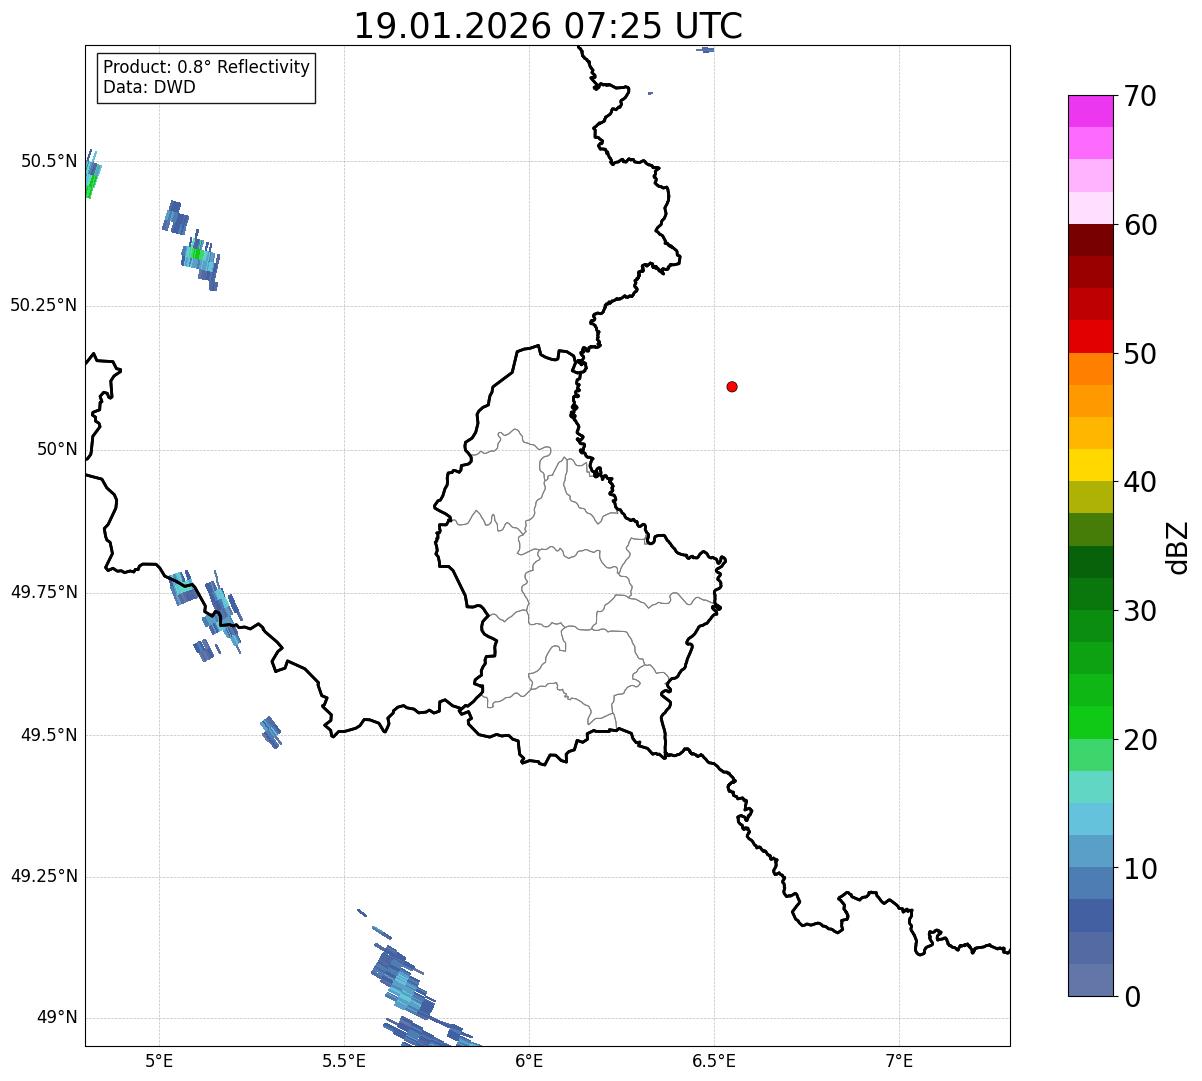Click the colorbar tick label 20
The image size is (1202, 1081).
pyautogui.click(x=1140, y=740)
